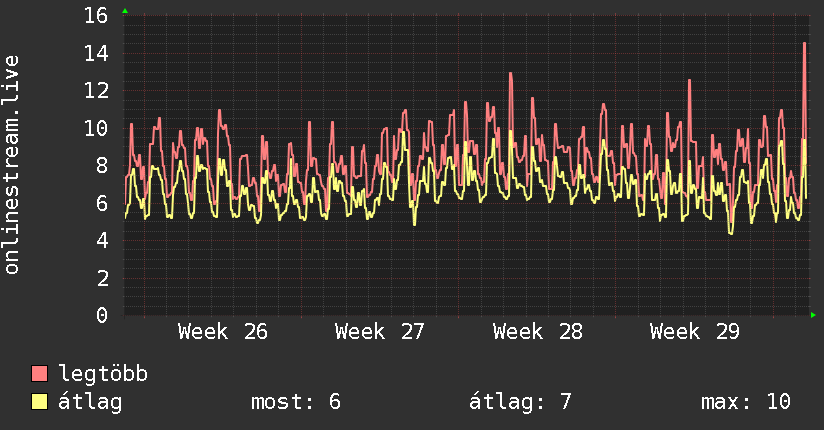Select the átlag legend label
824x430 pixels.
point(90,402)
